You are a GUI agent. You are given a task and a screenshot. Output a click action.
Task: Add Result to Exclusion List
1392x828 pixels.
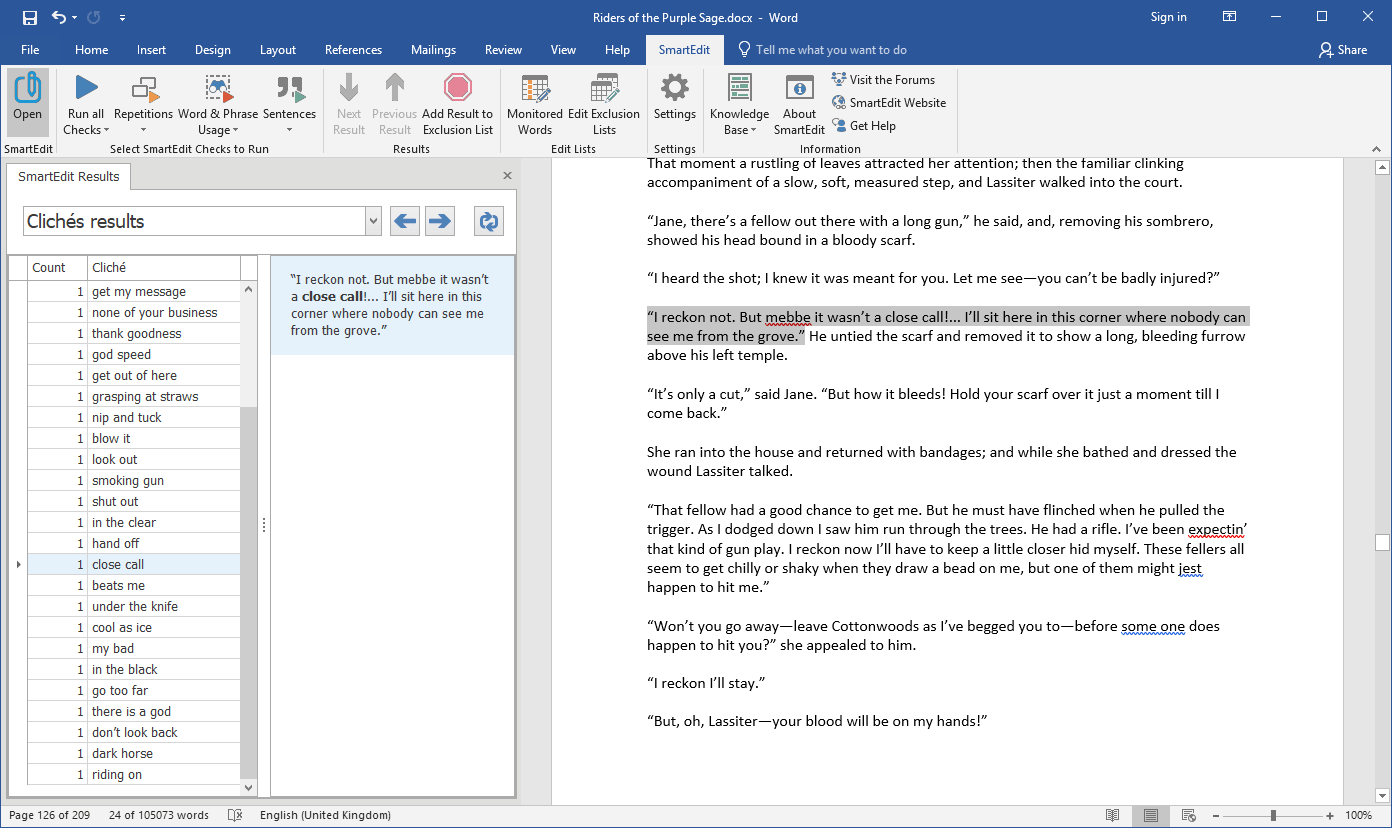(457, 105)
